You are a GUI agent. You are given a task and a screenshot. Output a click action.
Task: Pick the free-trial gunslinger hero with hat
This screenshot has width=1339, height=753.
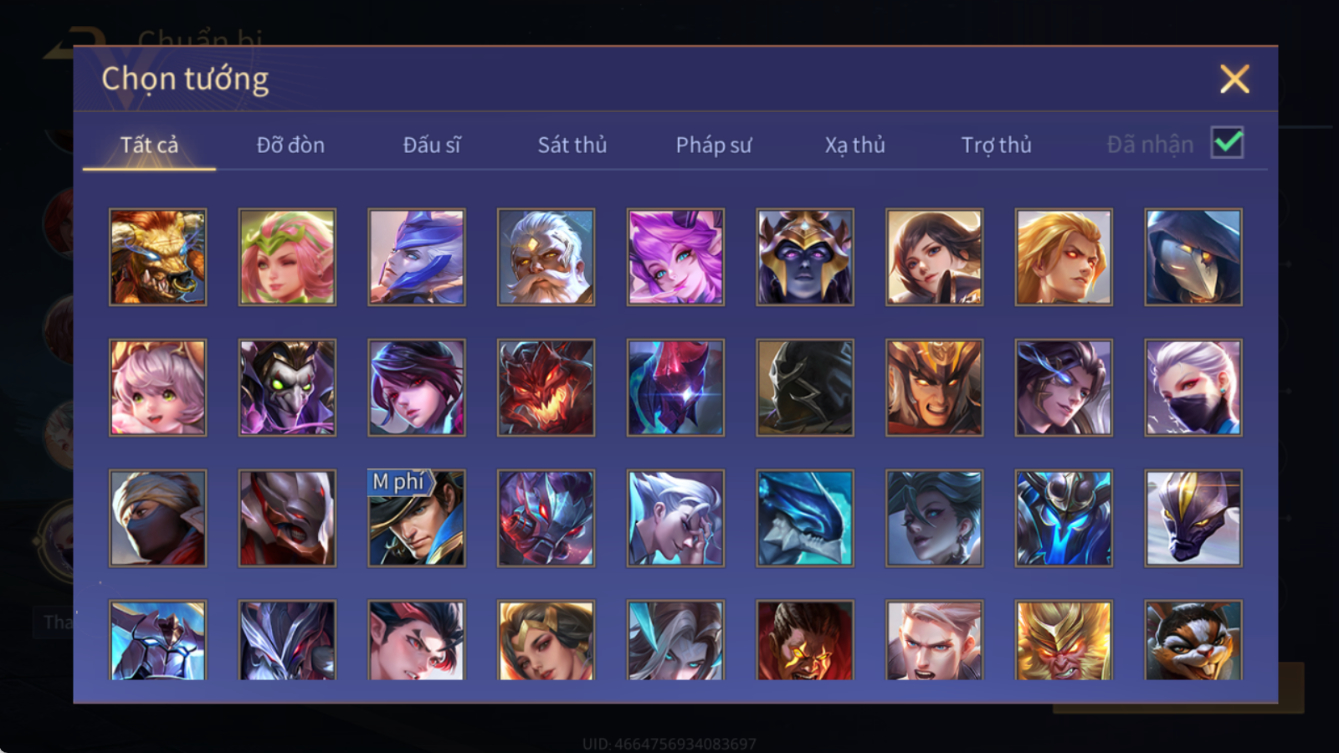coord(417,518)
